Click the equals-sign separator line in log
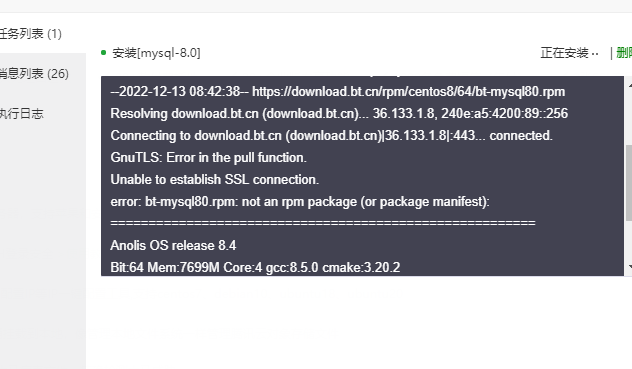Viewport: 632px width, 369px height. click(x=323, y=223)
